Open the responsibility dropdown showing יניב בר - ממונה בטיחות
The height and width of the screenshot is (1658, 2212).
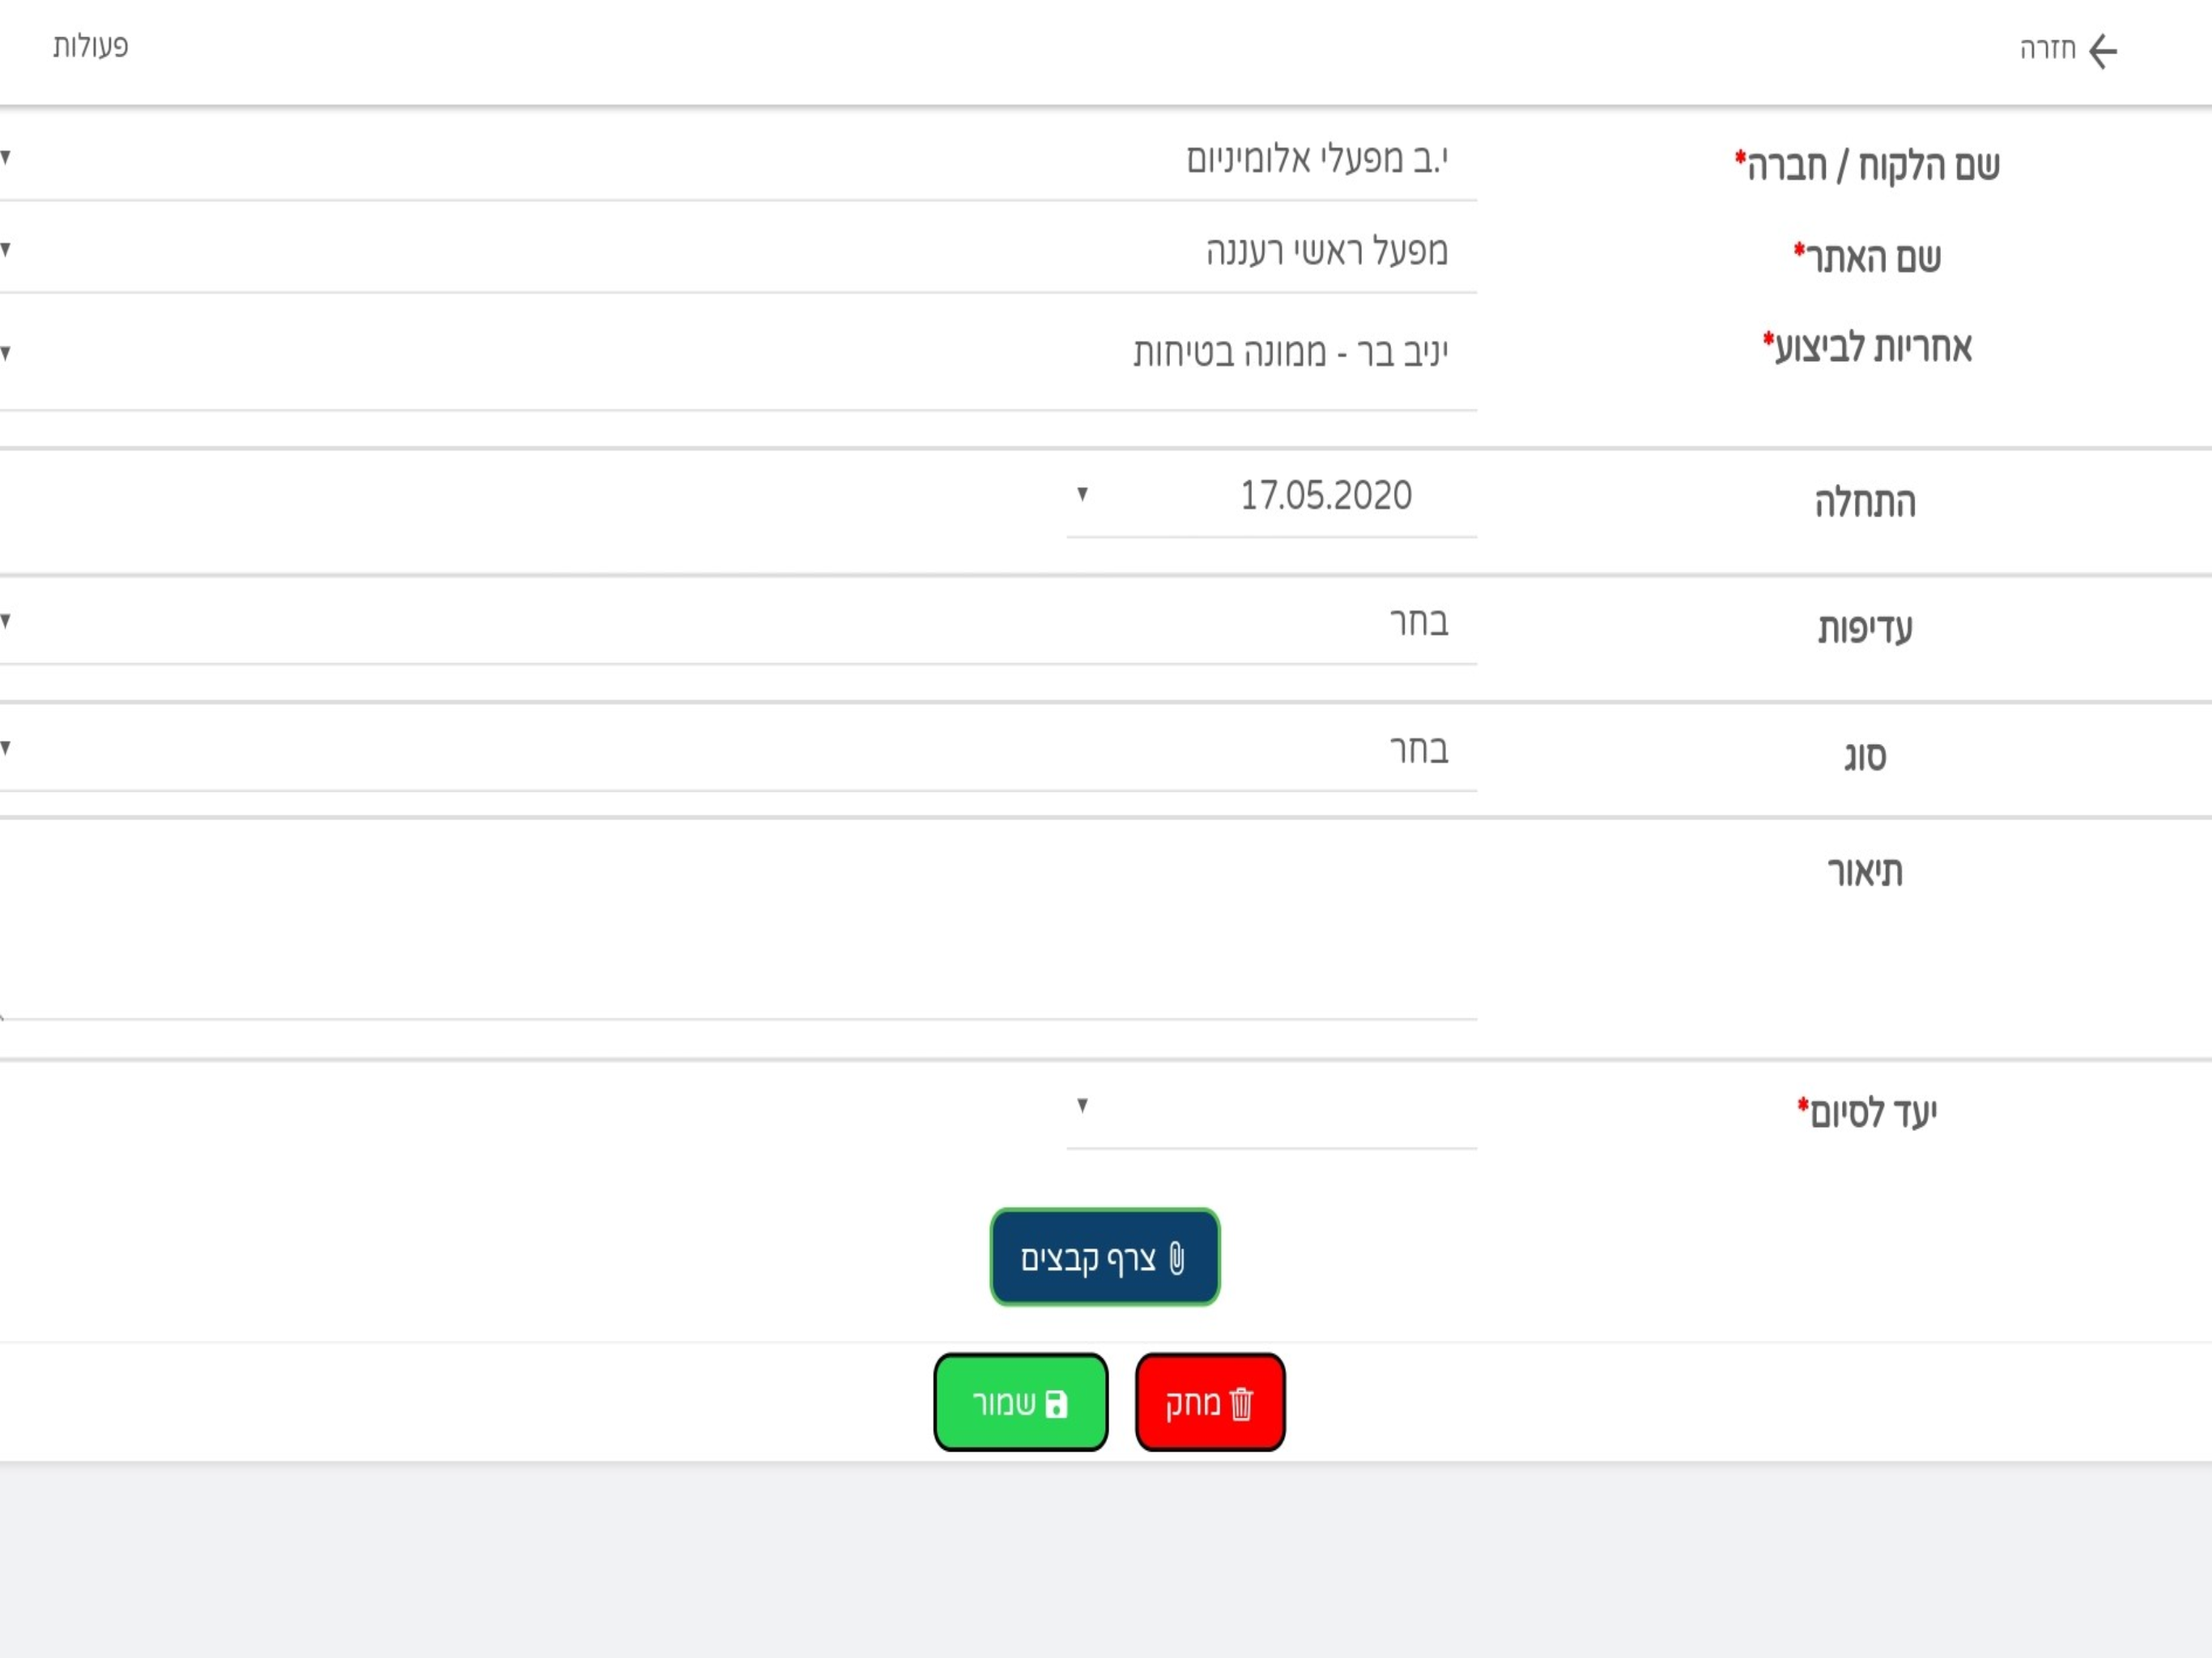738,354
